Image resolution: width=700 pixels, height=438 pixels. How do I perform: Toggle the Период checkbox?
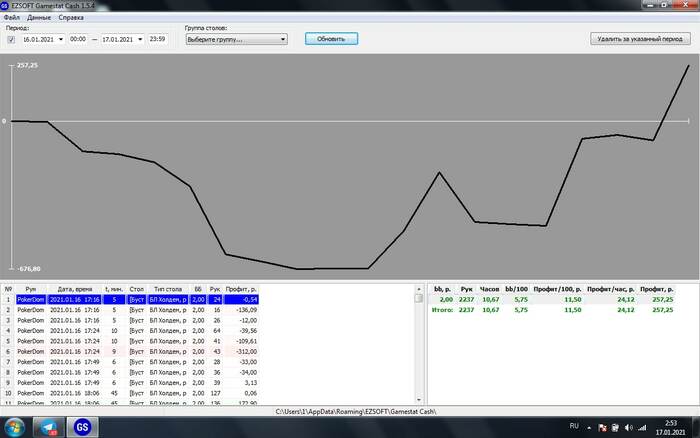coord(11,39)
